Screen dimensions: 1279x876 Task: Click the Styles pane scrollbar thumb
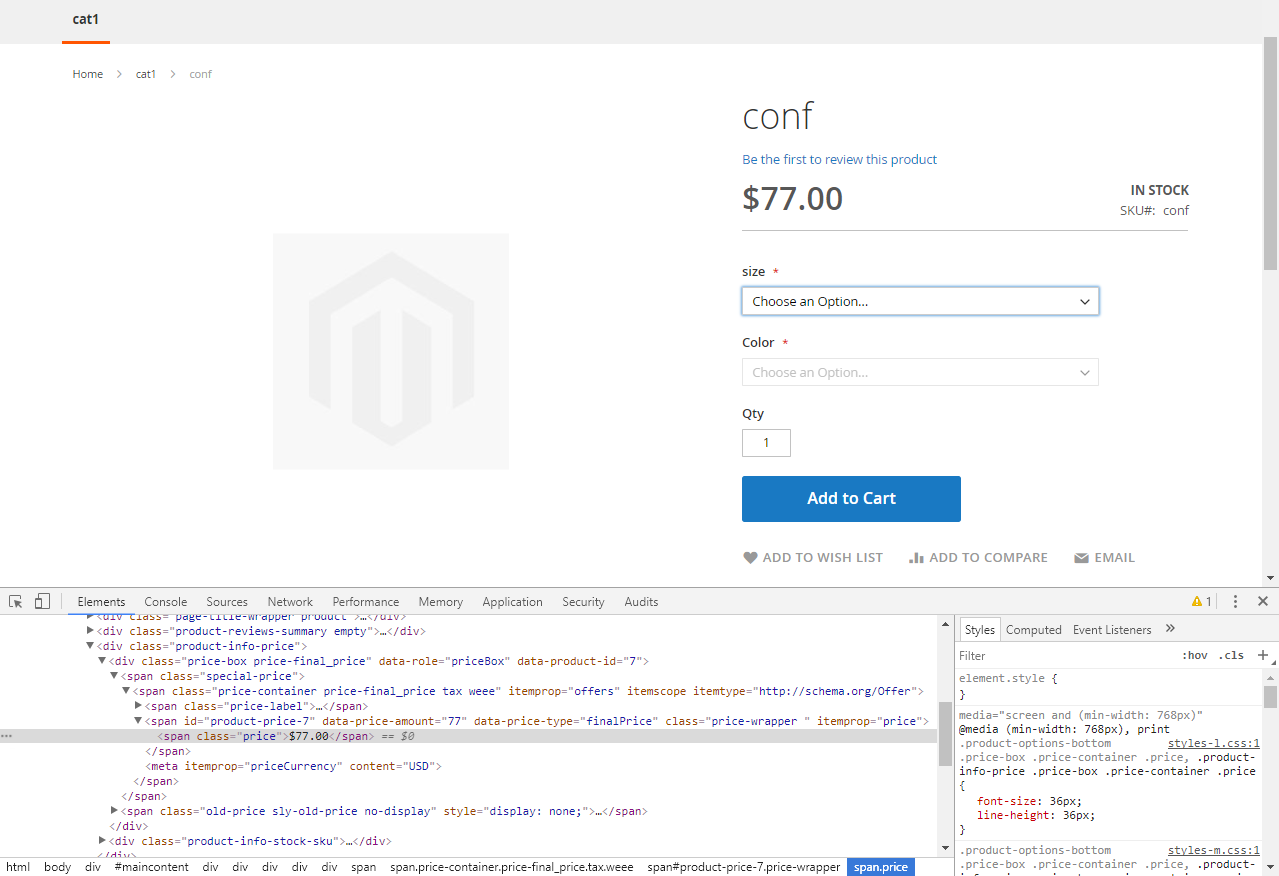[1270, 696]
